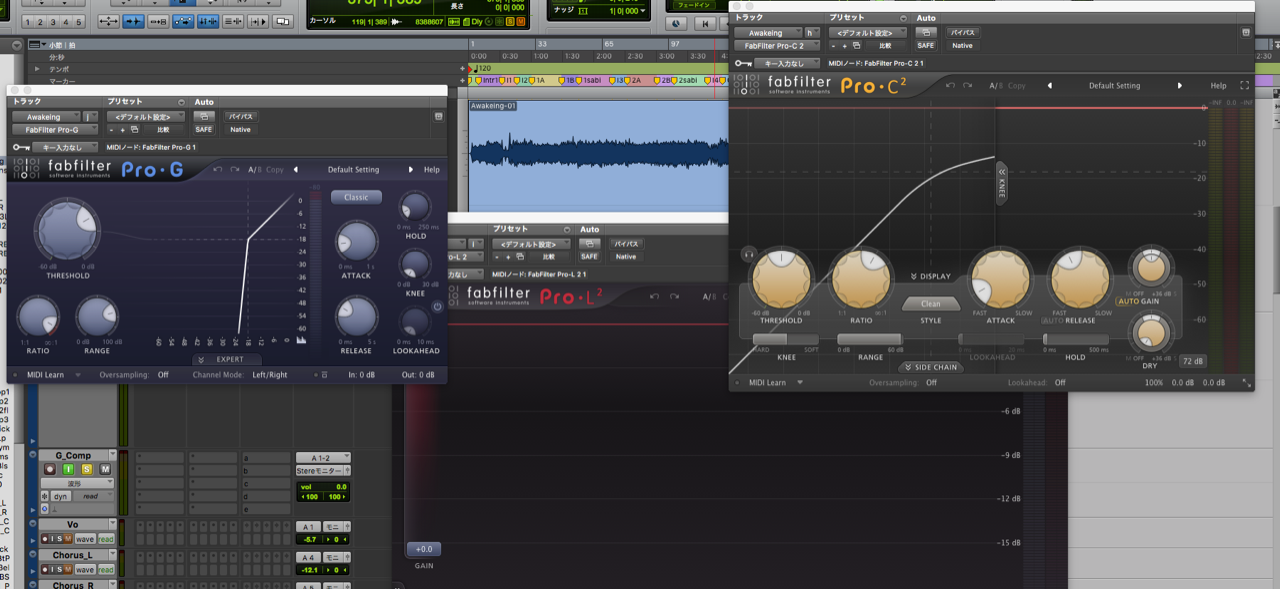This screenshot has height=589, width=1280.
Task: Click the undo arrow in Pro-C 2
Action: coord(950,86)
